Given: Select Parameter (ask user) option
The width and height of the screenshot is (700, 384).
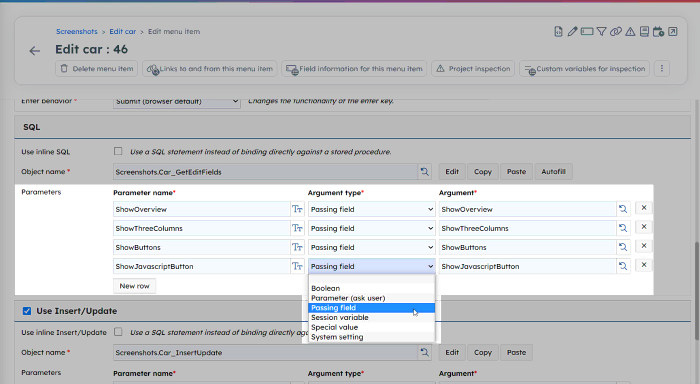Looking at the screenshot, I should click(371, 298).
